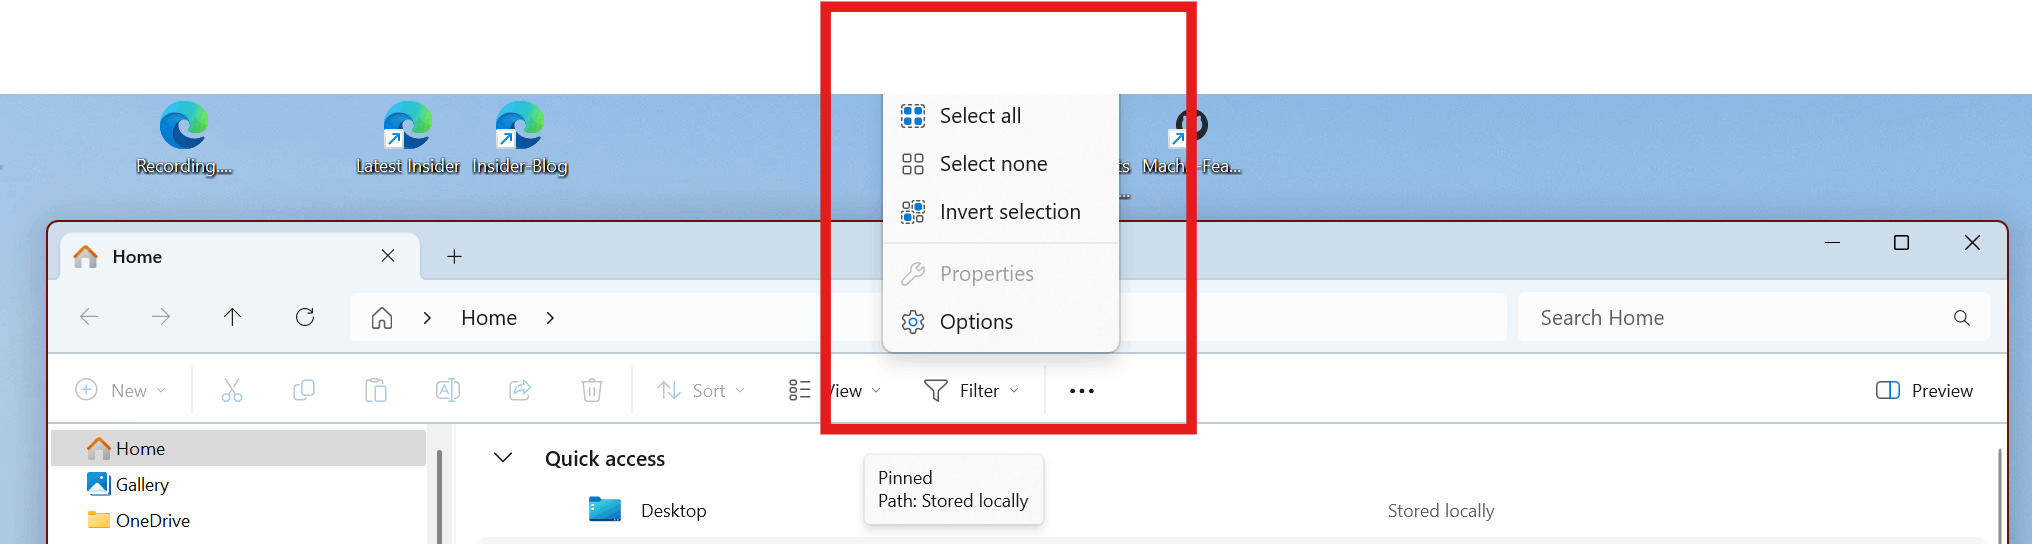Click the Cut scissors icon

click(232, 390)
